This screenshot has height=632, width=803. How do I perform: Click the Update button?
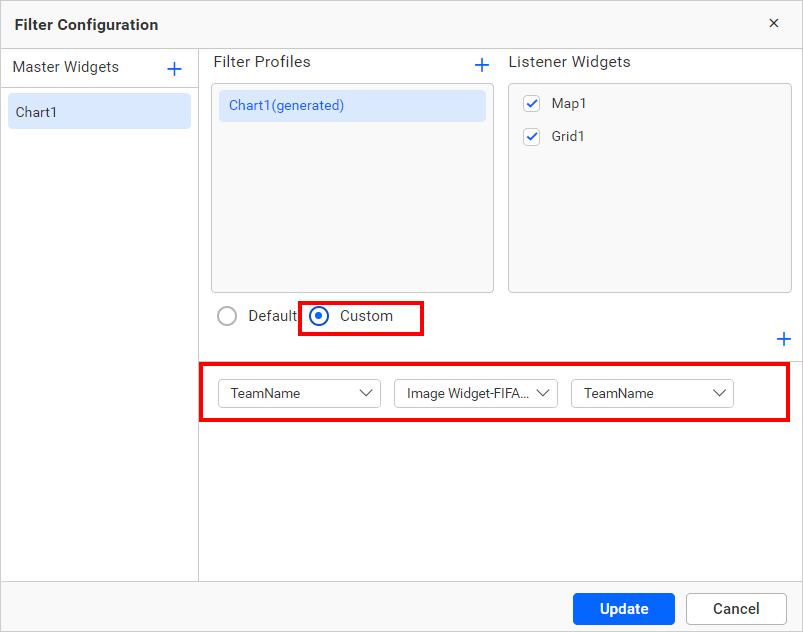[623, 608]
